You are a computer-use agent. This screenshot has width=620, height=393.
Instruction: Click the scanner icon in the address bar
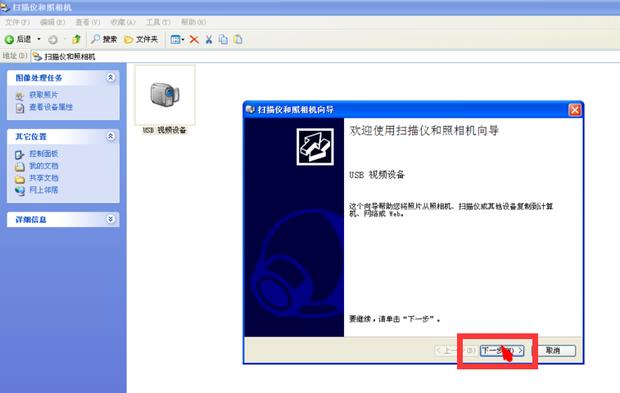[x=37, y=57]
